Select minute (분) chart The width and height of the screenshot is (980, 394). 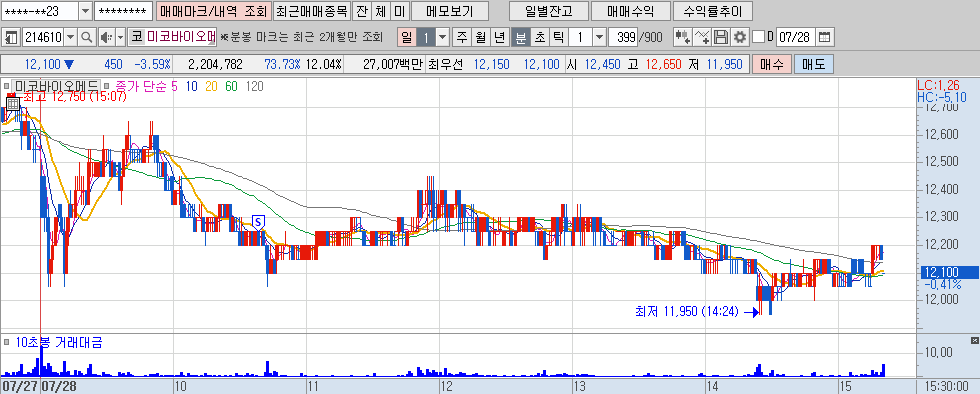point(520,38)
